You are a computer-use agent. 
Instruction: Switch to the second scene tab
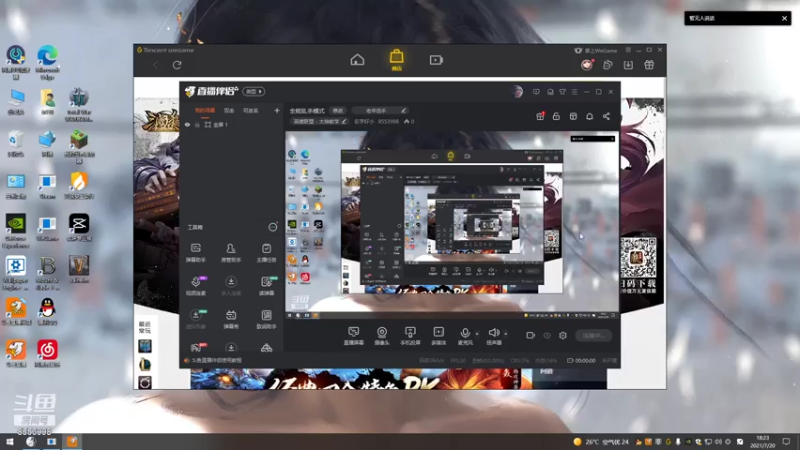tap(229, 110)
